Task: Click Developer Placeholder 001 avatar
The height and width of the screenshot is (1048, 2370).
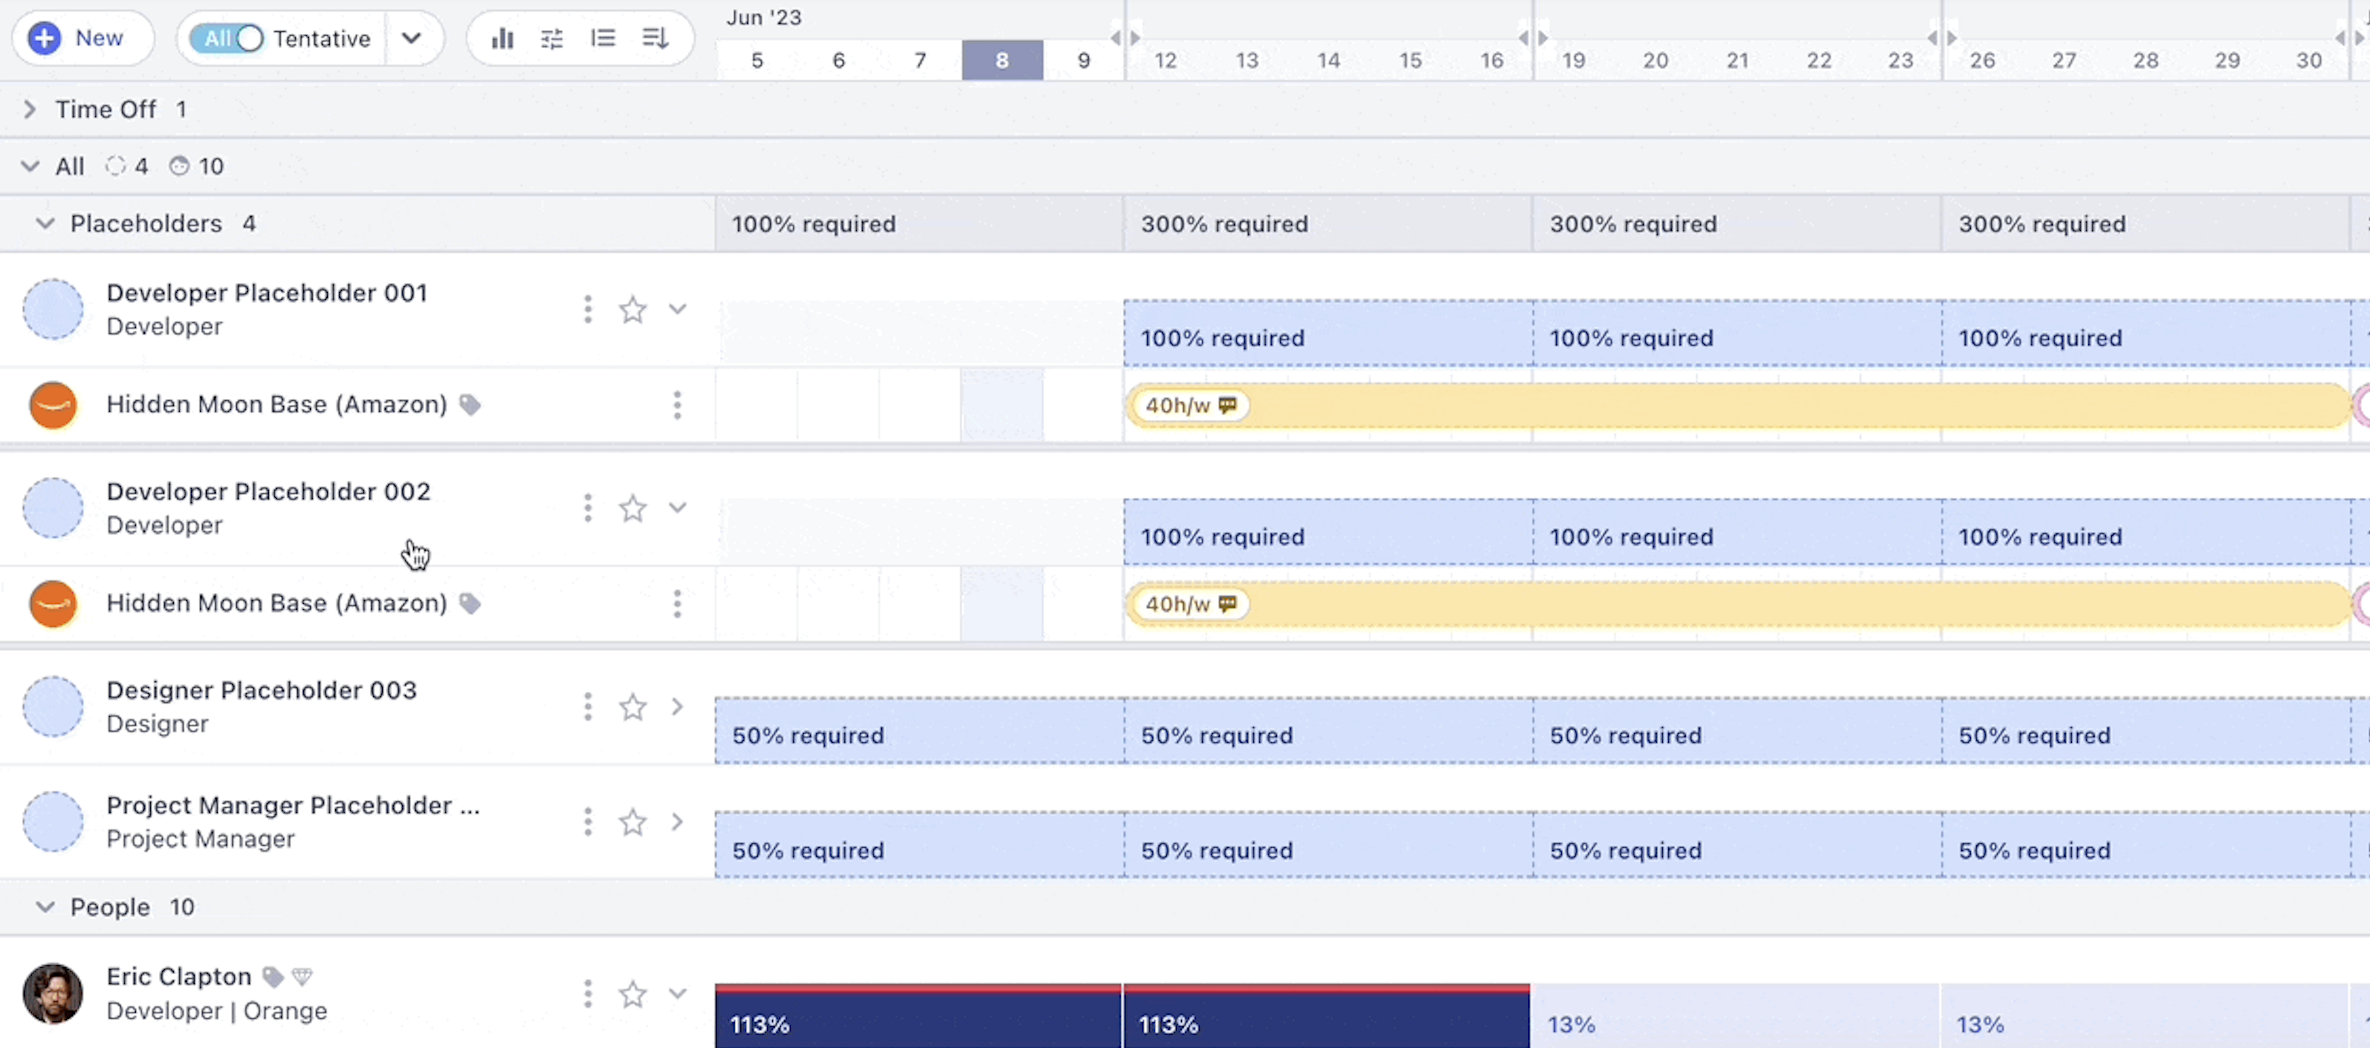Action: [x=53, y=309]
